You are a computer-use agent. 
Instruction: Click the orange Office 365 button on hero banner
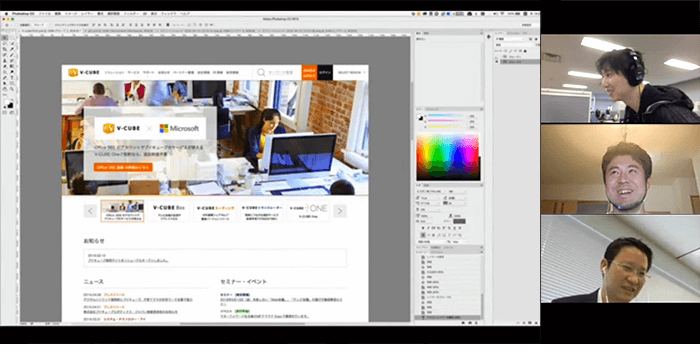(123, 167)
